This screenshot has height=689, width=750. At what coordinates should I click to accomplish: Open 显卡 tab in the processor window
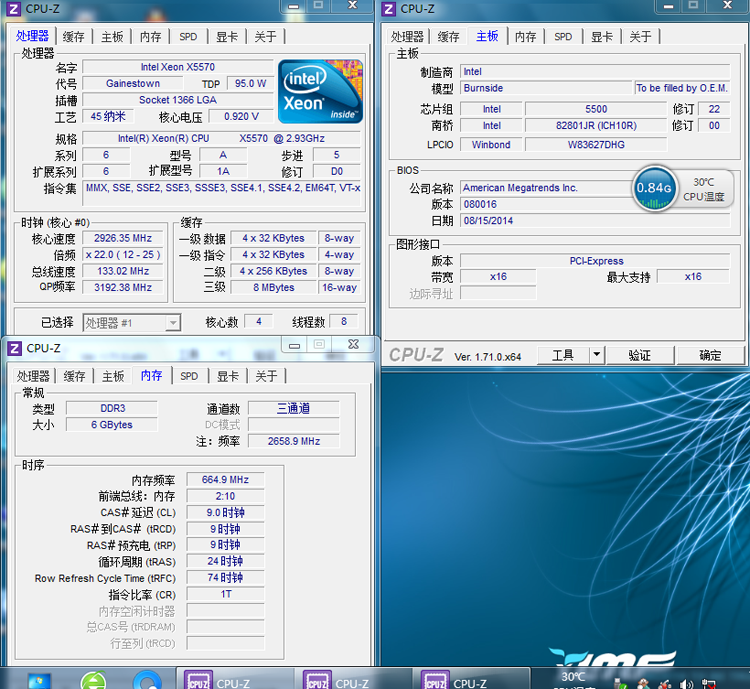[227, 37]
